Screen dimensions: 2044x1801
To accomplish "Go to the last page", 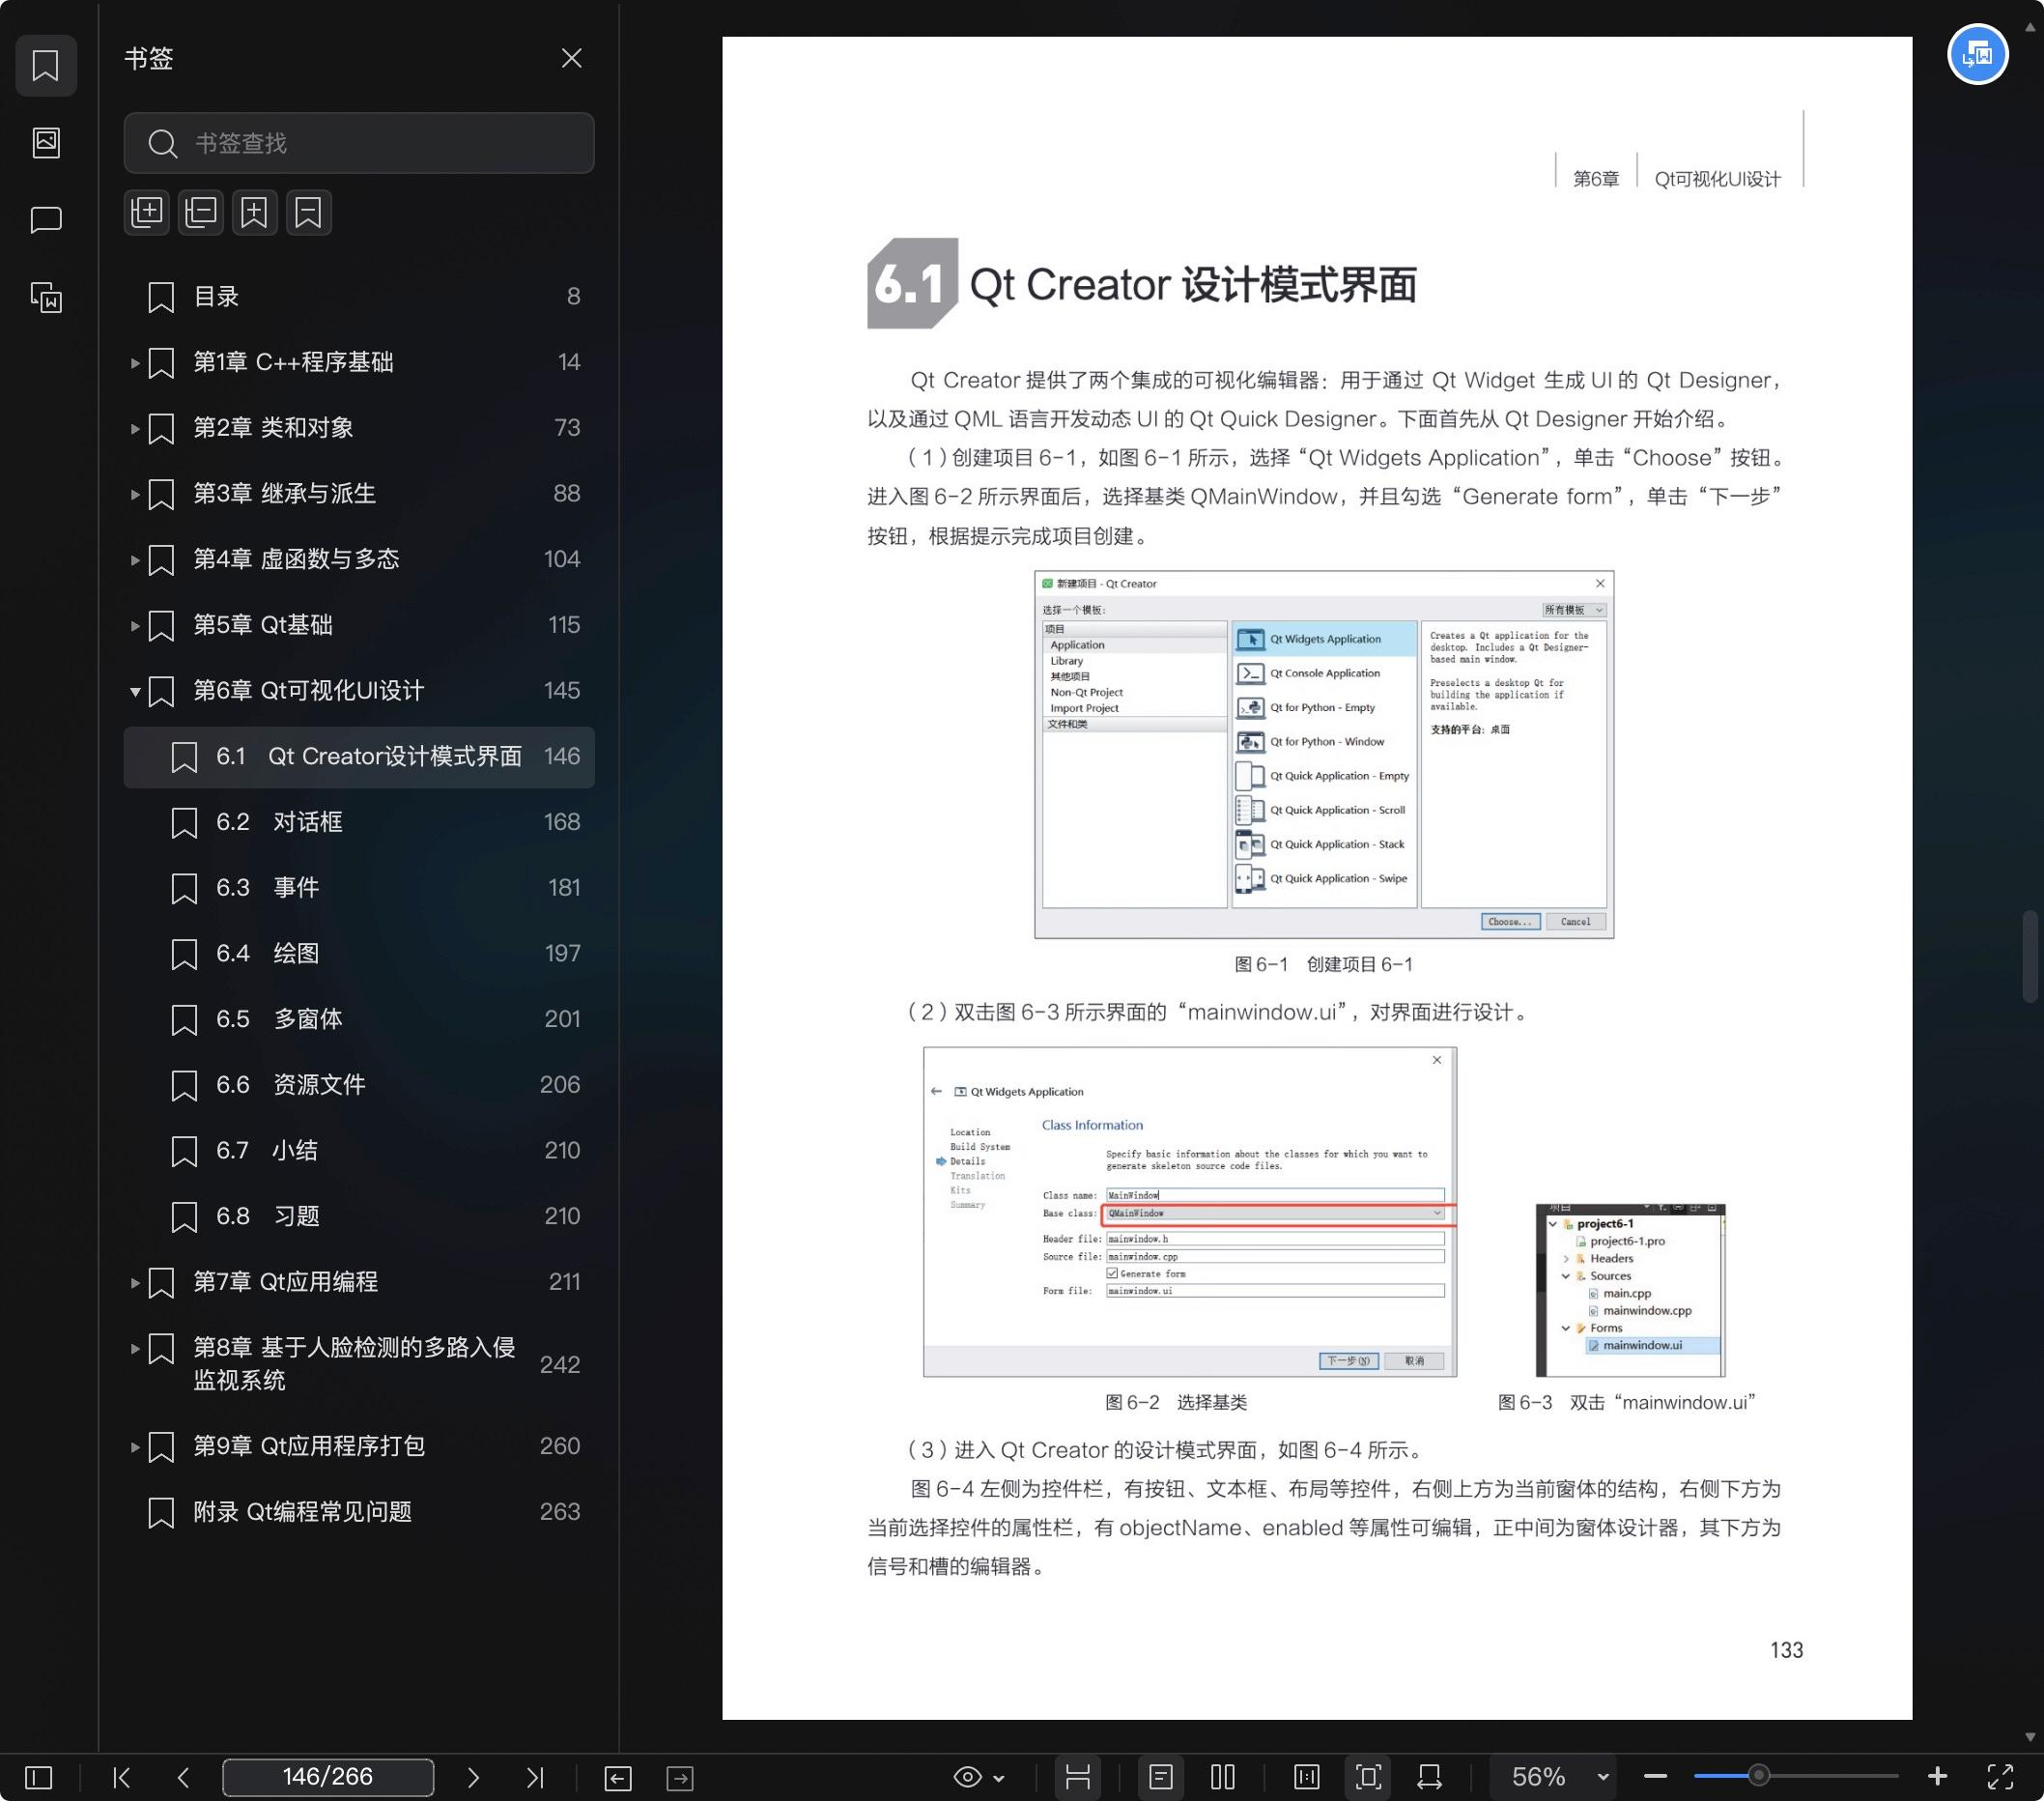I will 535,1777.
